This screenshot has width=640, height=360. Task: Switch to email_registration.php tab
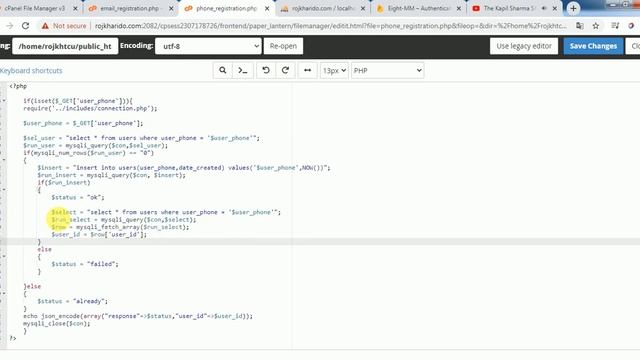click(x=130, y=8)
